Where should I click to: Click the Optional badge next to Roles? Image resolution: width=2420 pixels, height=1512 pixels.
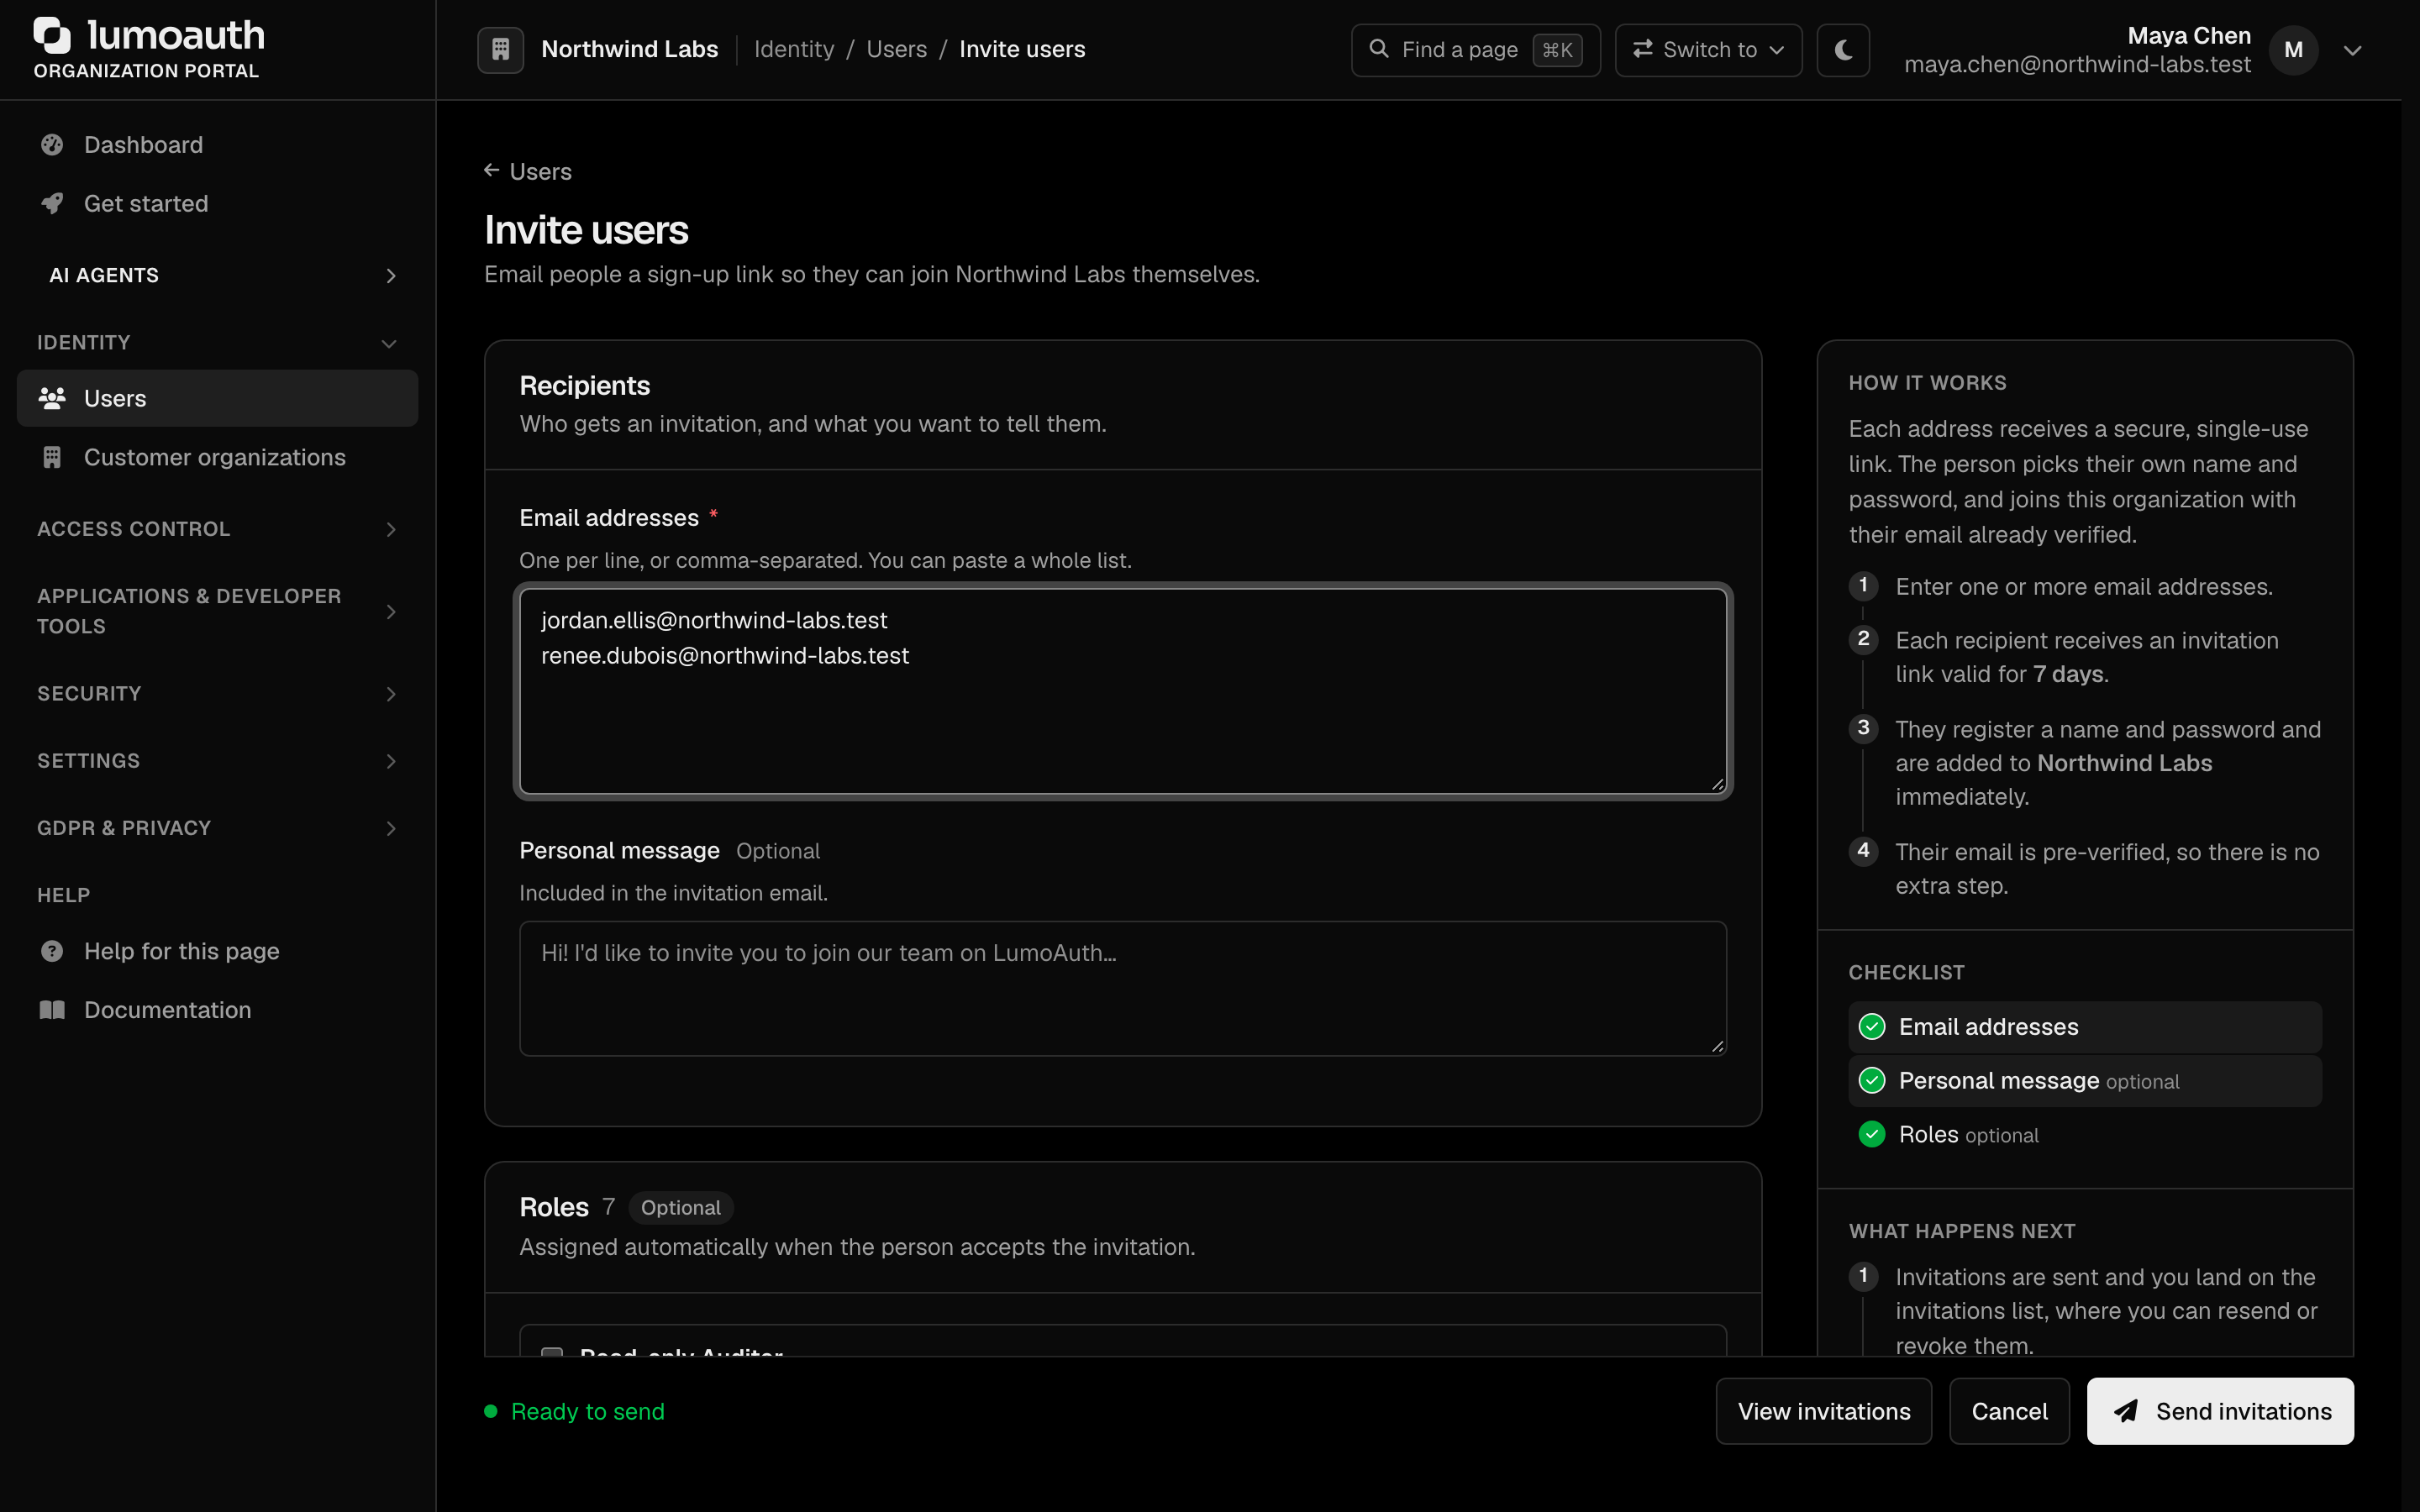click(680, 1208)
